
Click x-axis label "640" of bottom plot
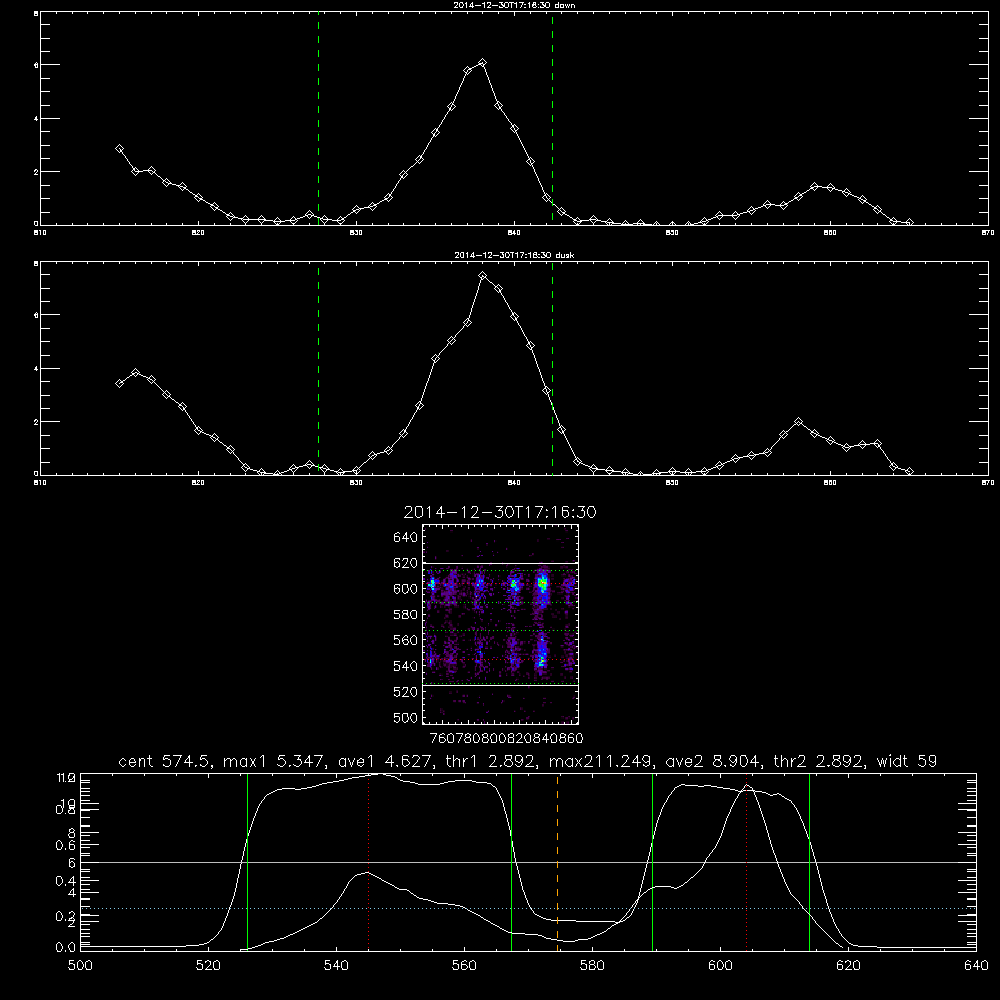coord(976,966)
